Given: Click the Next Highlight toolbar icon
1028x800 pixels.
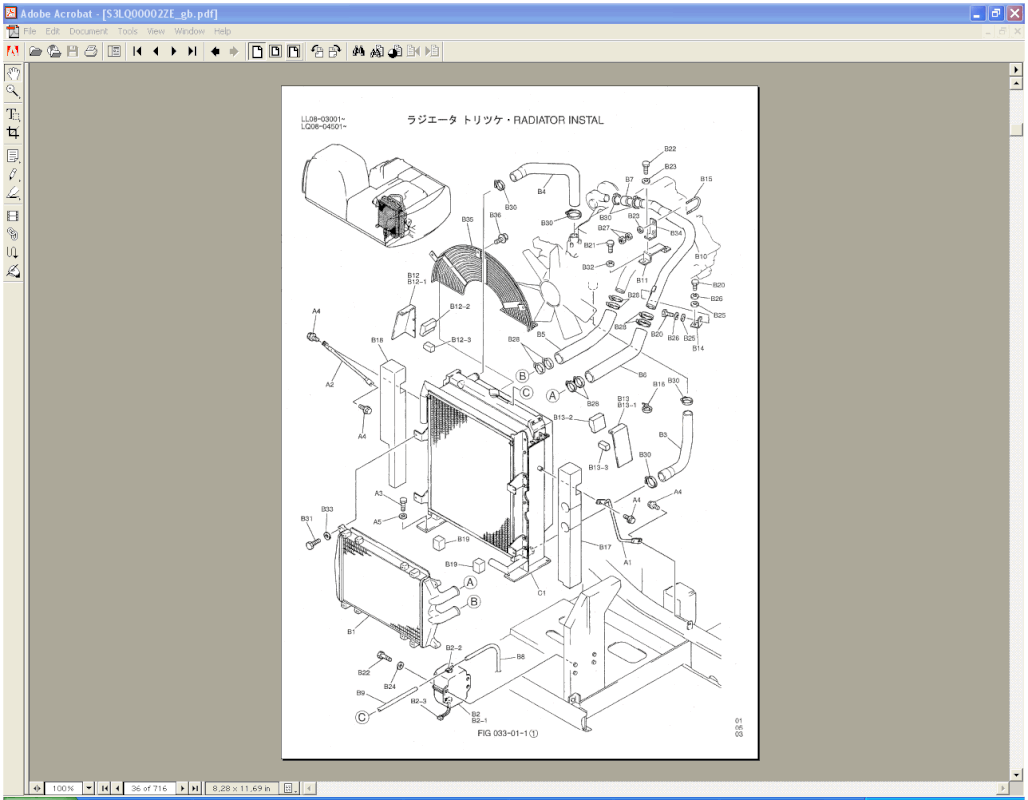Looking at the screenshot, I should [431, 51].
